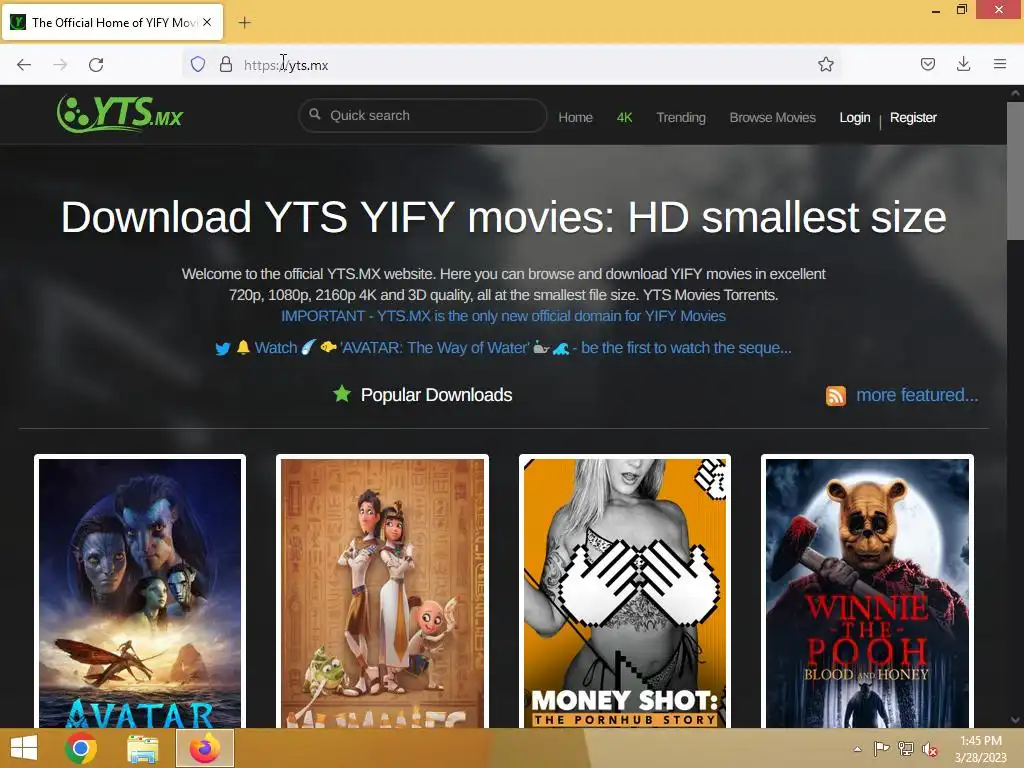Click the YTS.MX logo

[x=120, y=114]
